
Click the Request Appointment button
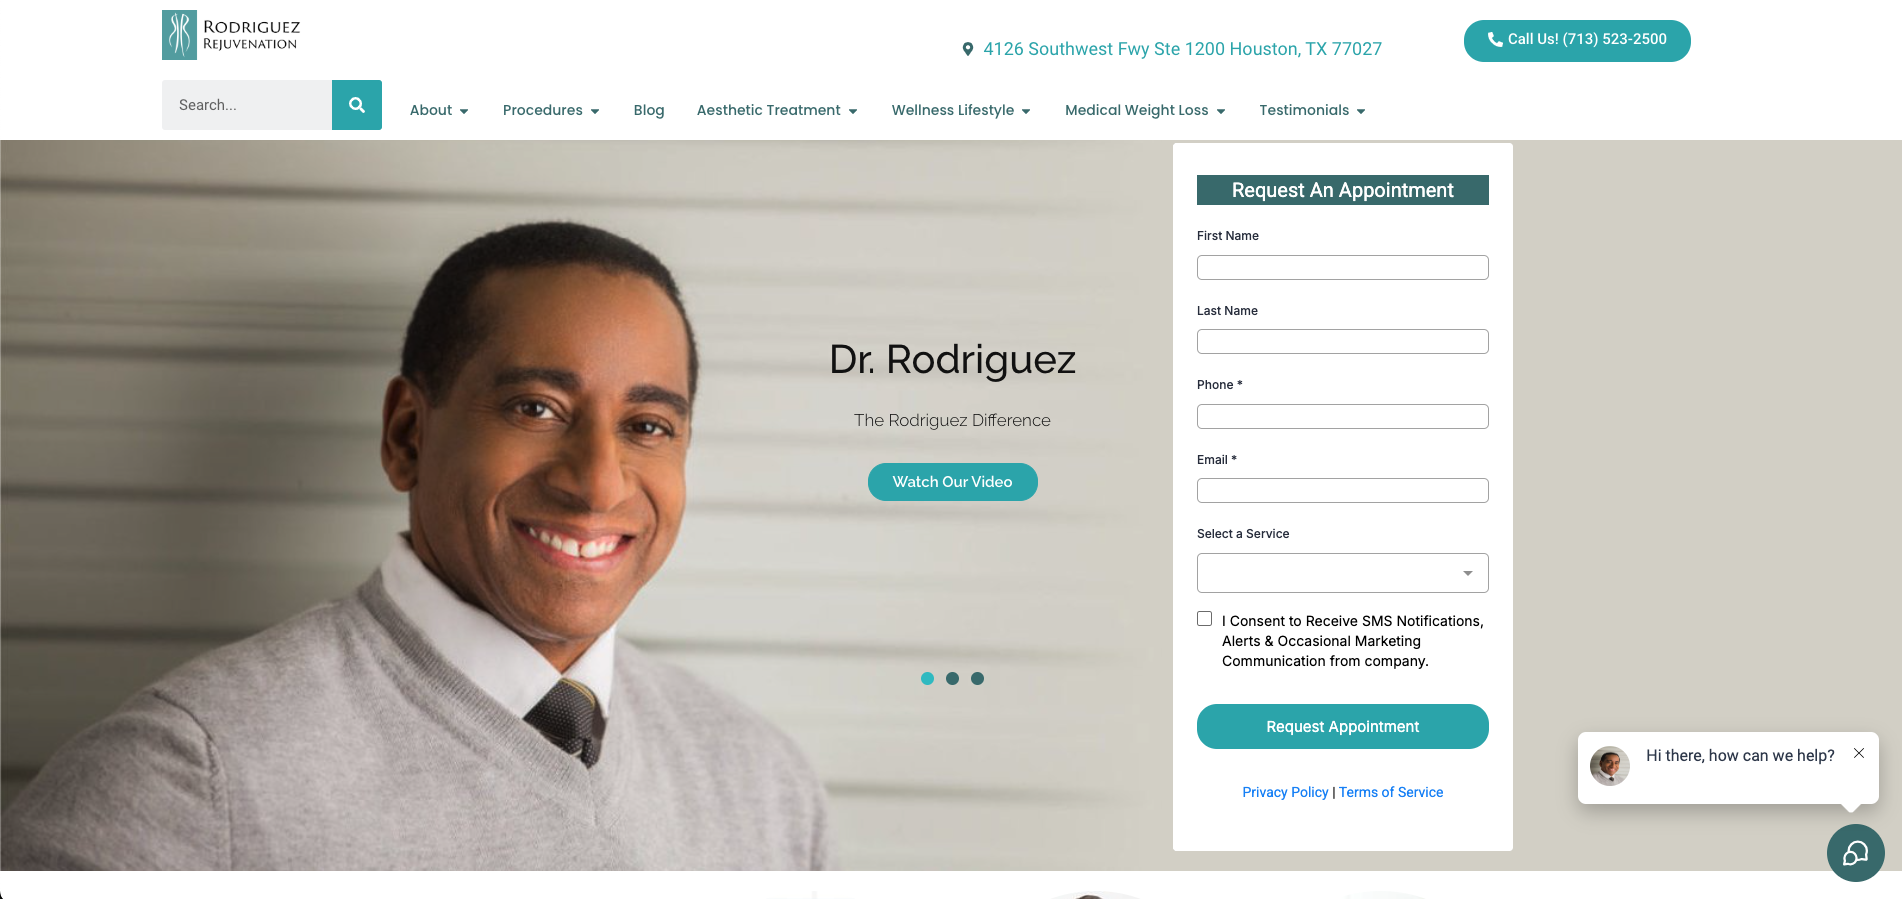pos(1342,726)
